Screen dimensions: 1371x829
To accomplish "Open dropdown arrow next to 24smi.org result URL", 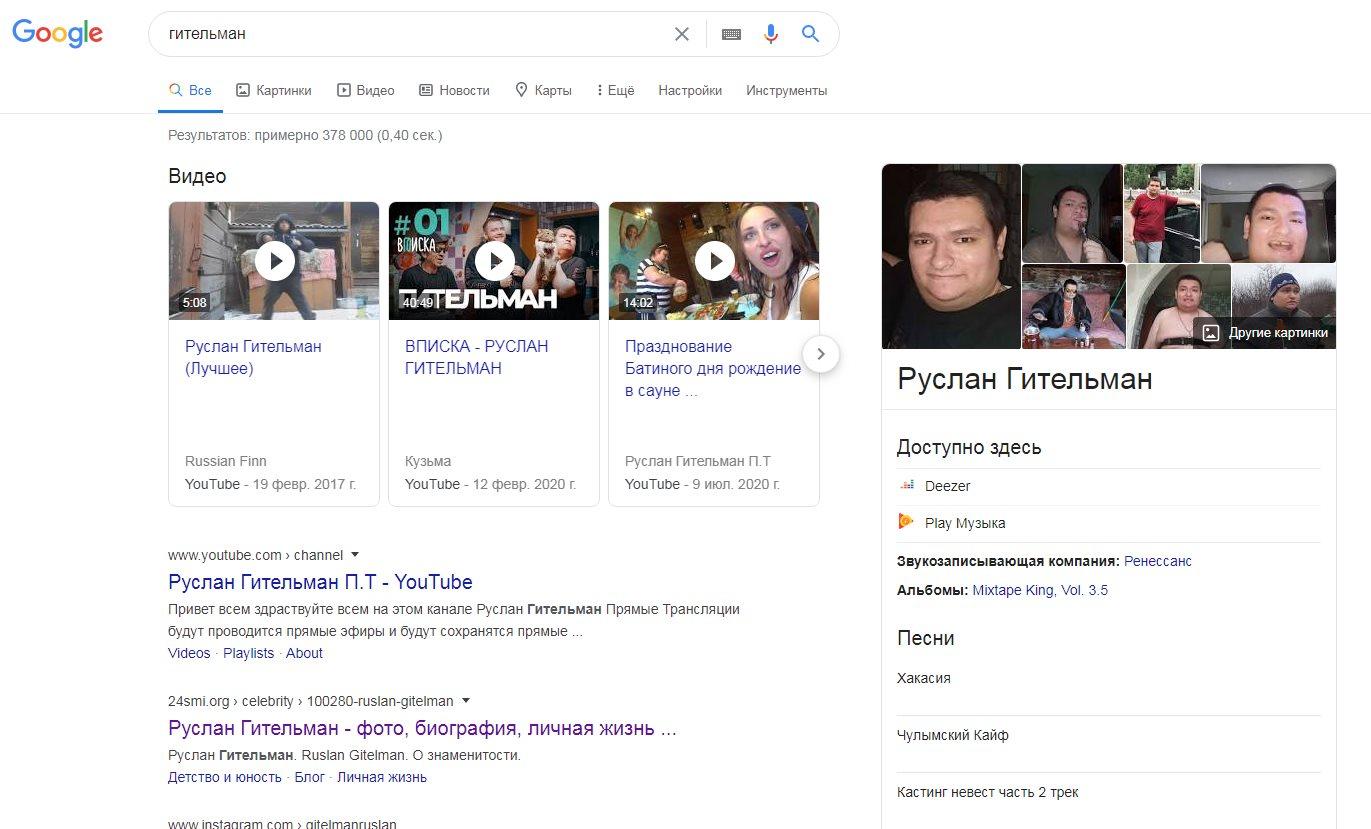I will 466,701.
